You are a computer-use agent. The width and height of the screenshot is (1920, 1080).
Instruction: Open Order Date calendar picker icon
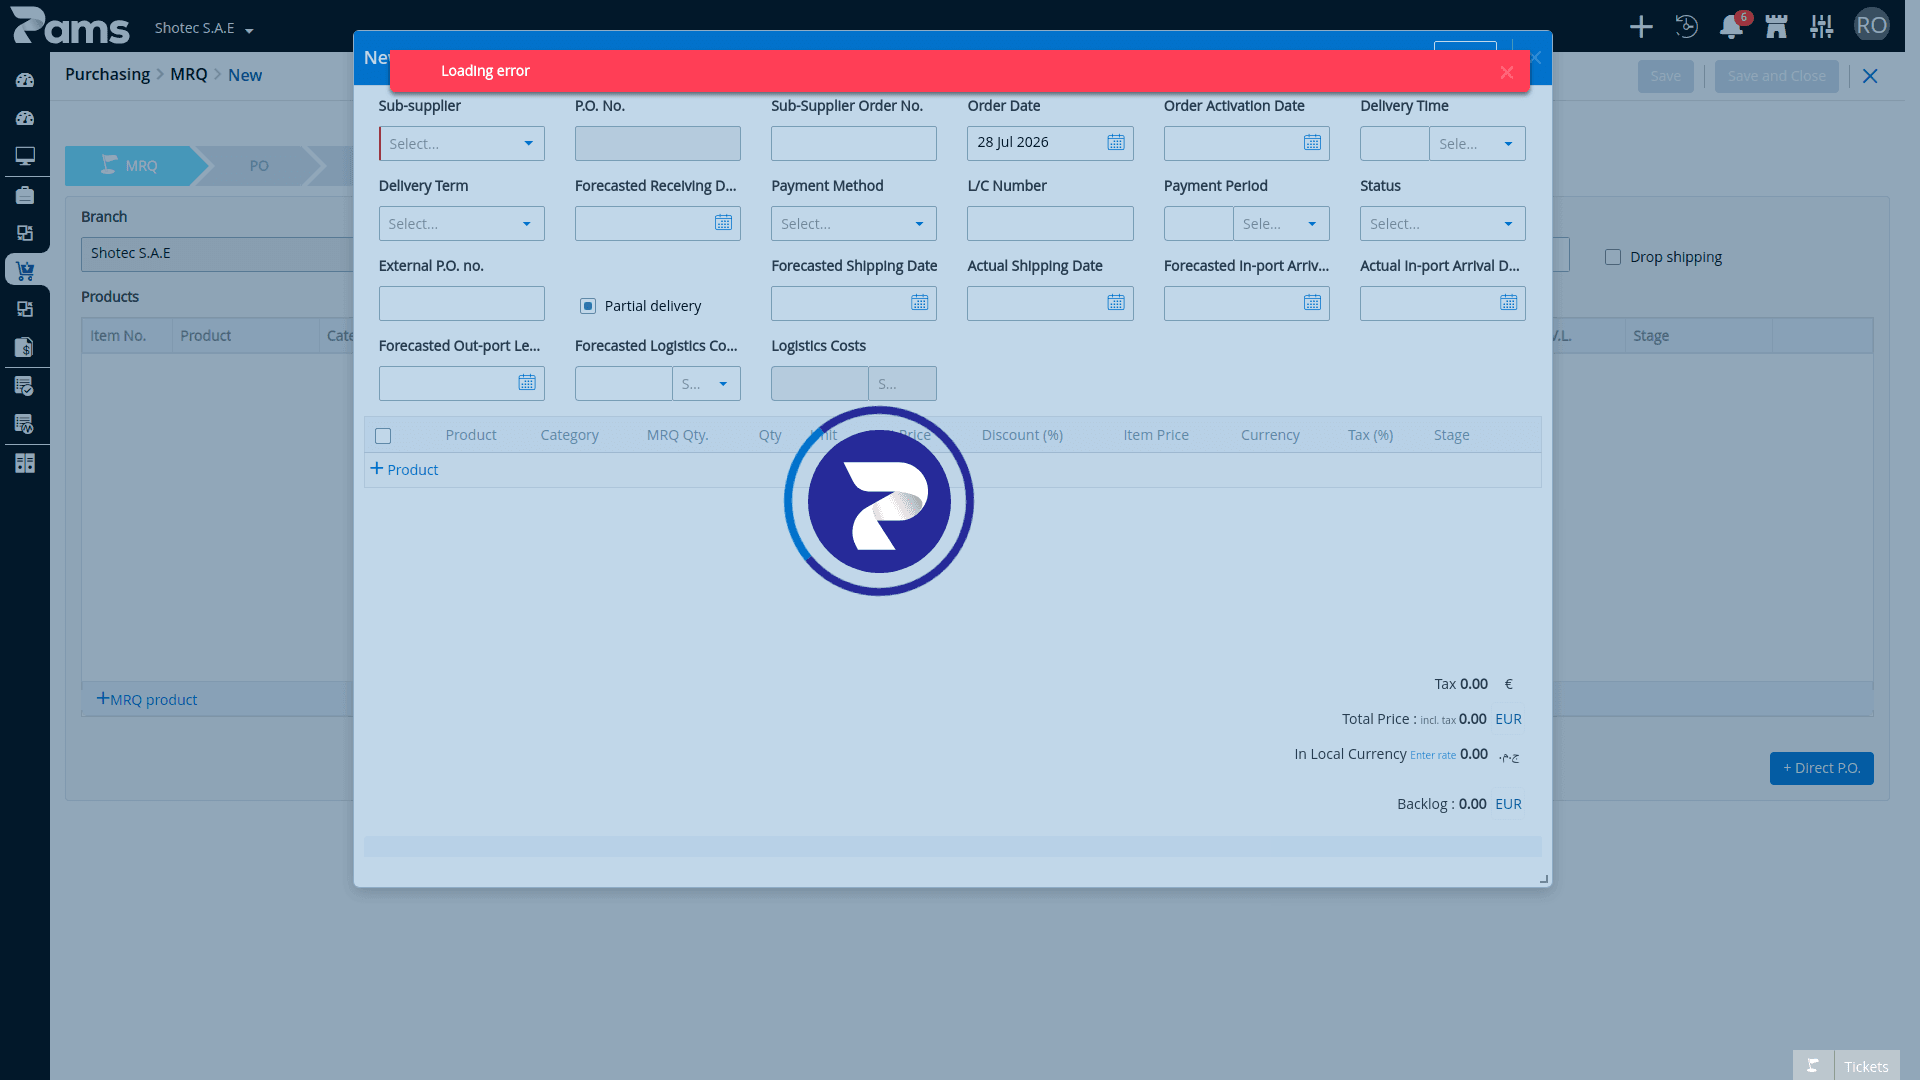pyautogui.click(x=1116, y=143)
